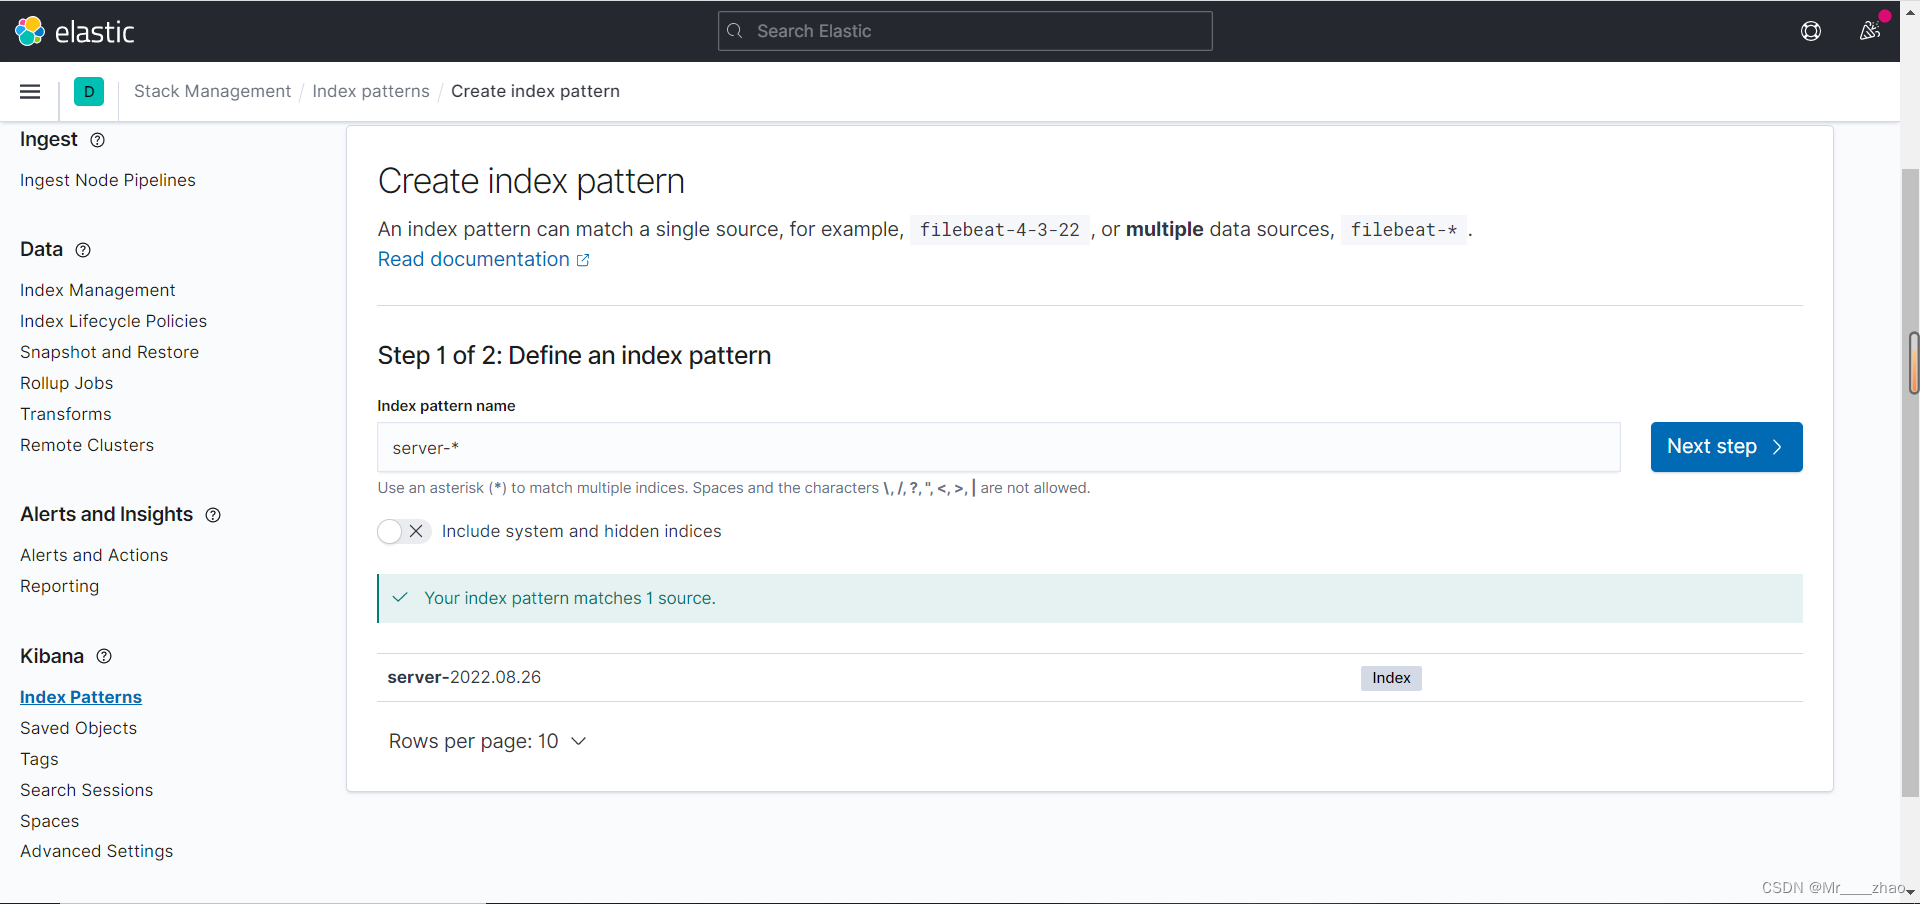Open Rollup Jobs
Screen dimensions: 1920x904
[66, 383]
